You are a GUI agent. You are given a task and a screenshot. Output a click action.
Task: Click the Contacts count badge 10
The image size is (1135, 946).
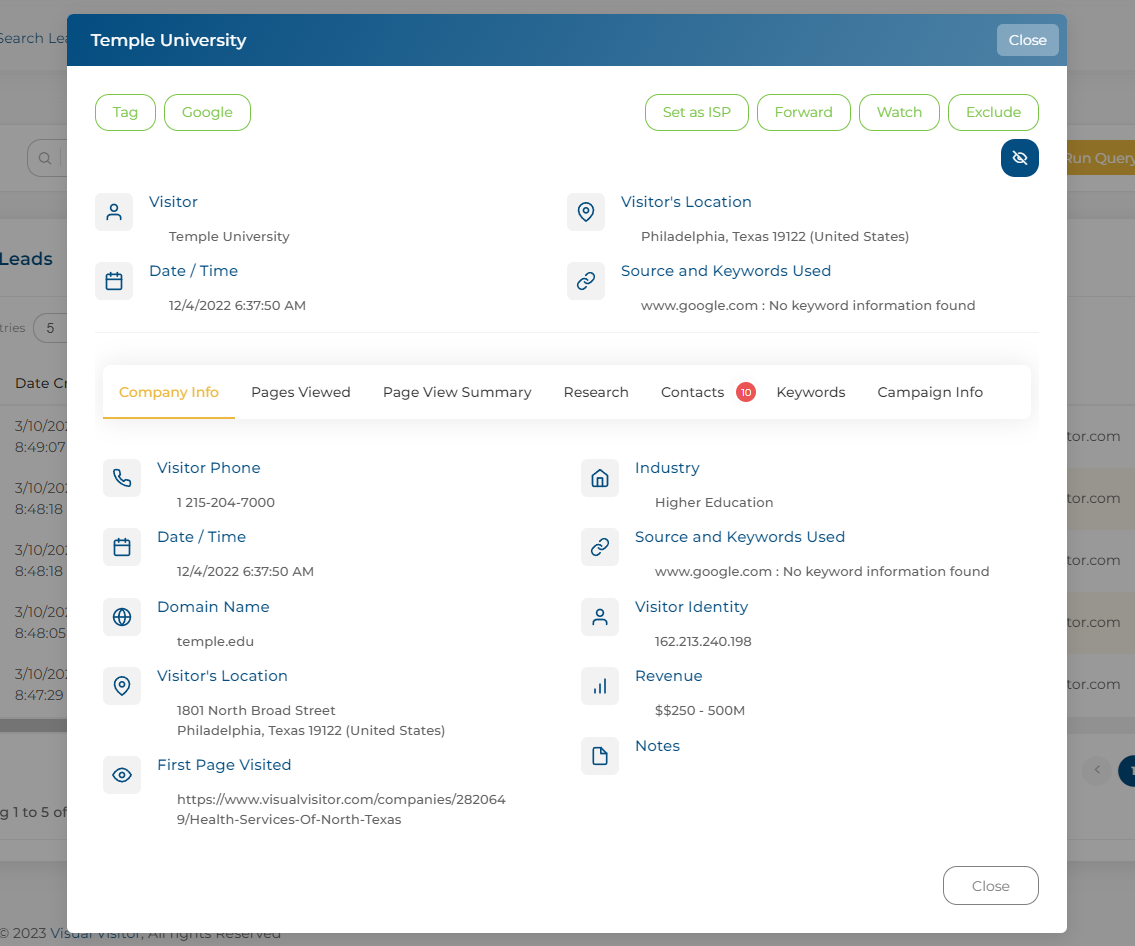pyautogui.click(x=746, y=392)
